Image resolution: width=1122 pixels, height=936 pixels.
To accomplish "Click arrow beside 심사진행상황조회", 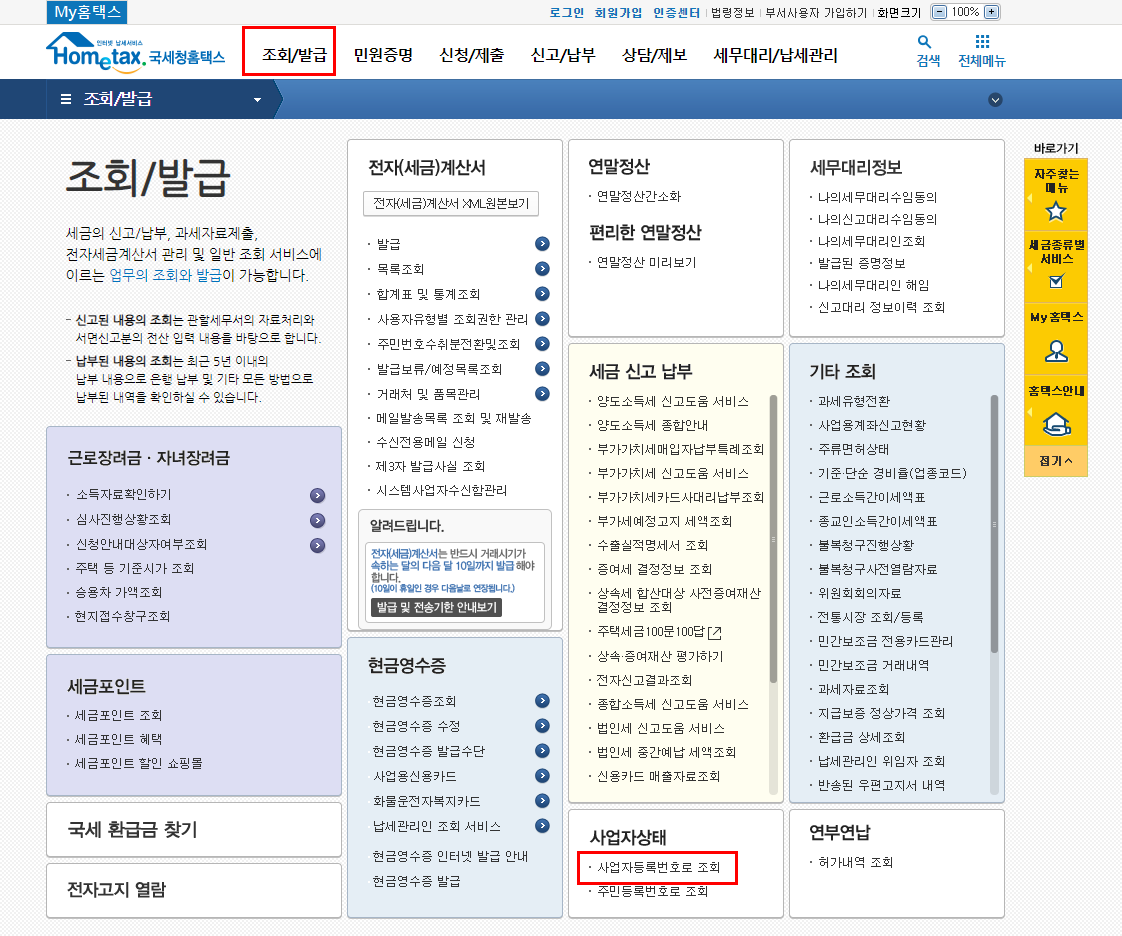I will [318, 520].
